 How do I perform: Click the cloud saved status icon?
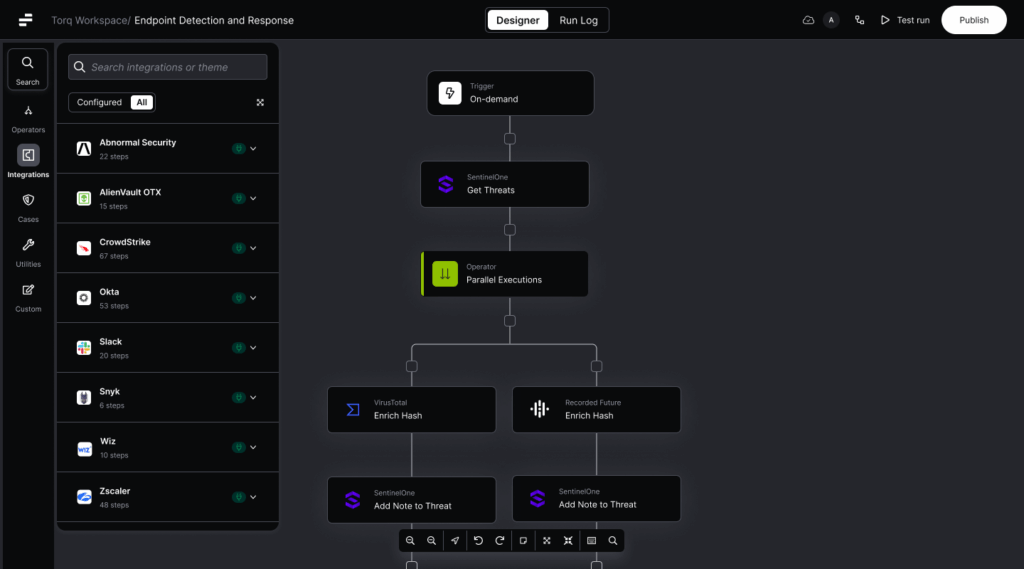(x=808, y=20)
